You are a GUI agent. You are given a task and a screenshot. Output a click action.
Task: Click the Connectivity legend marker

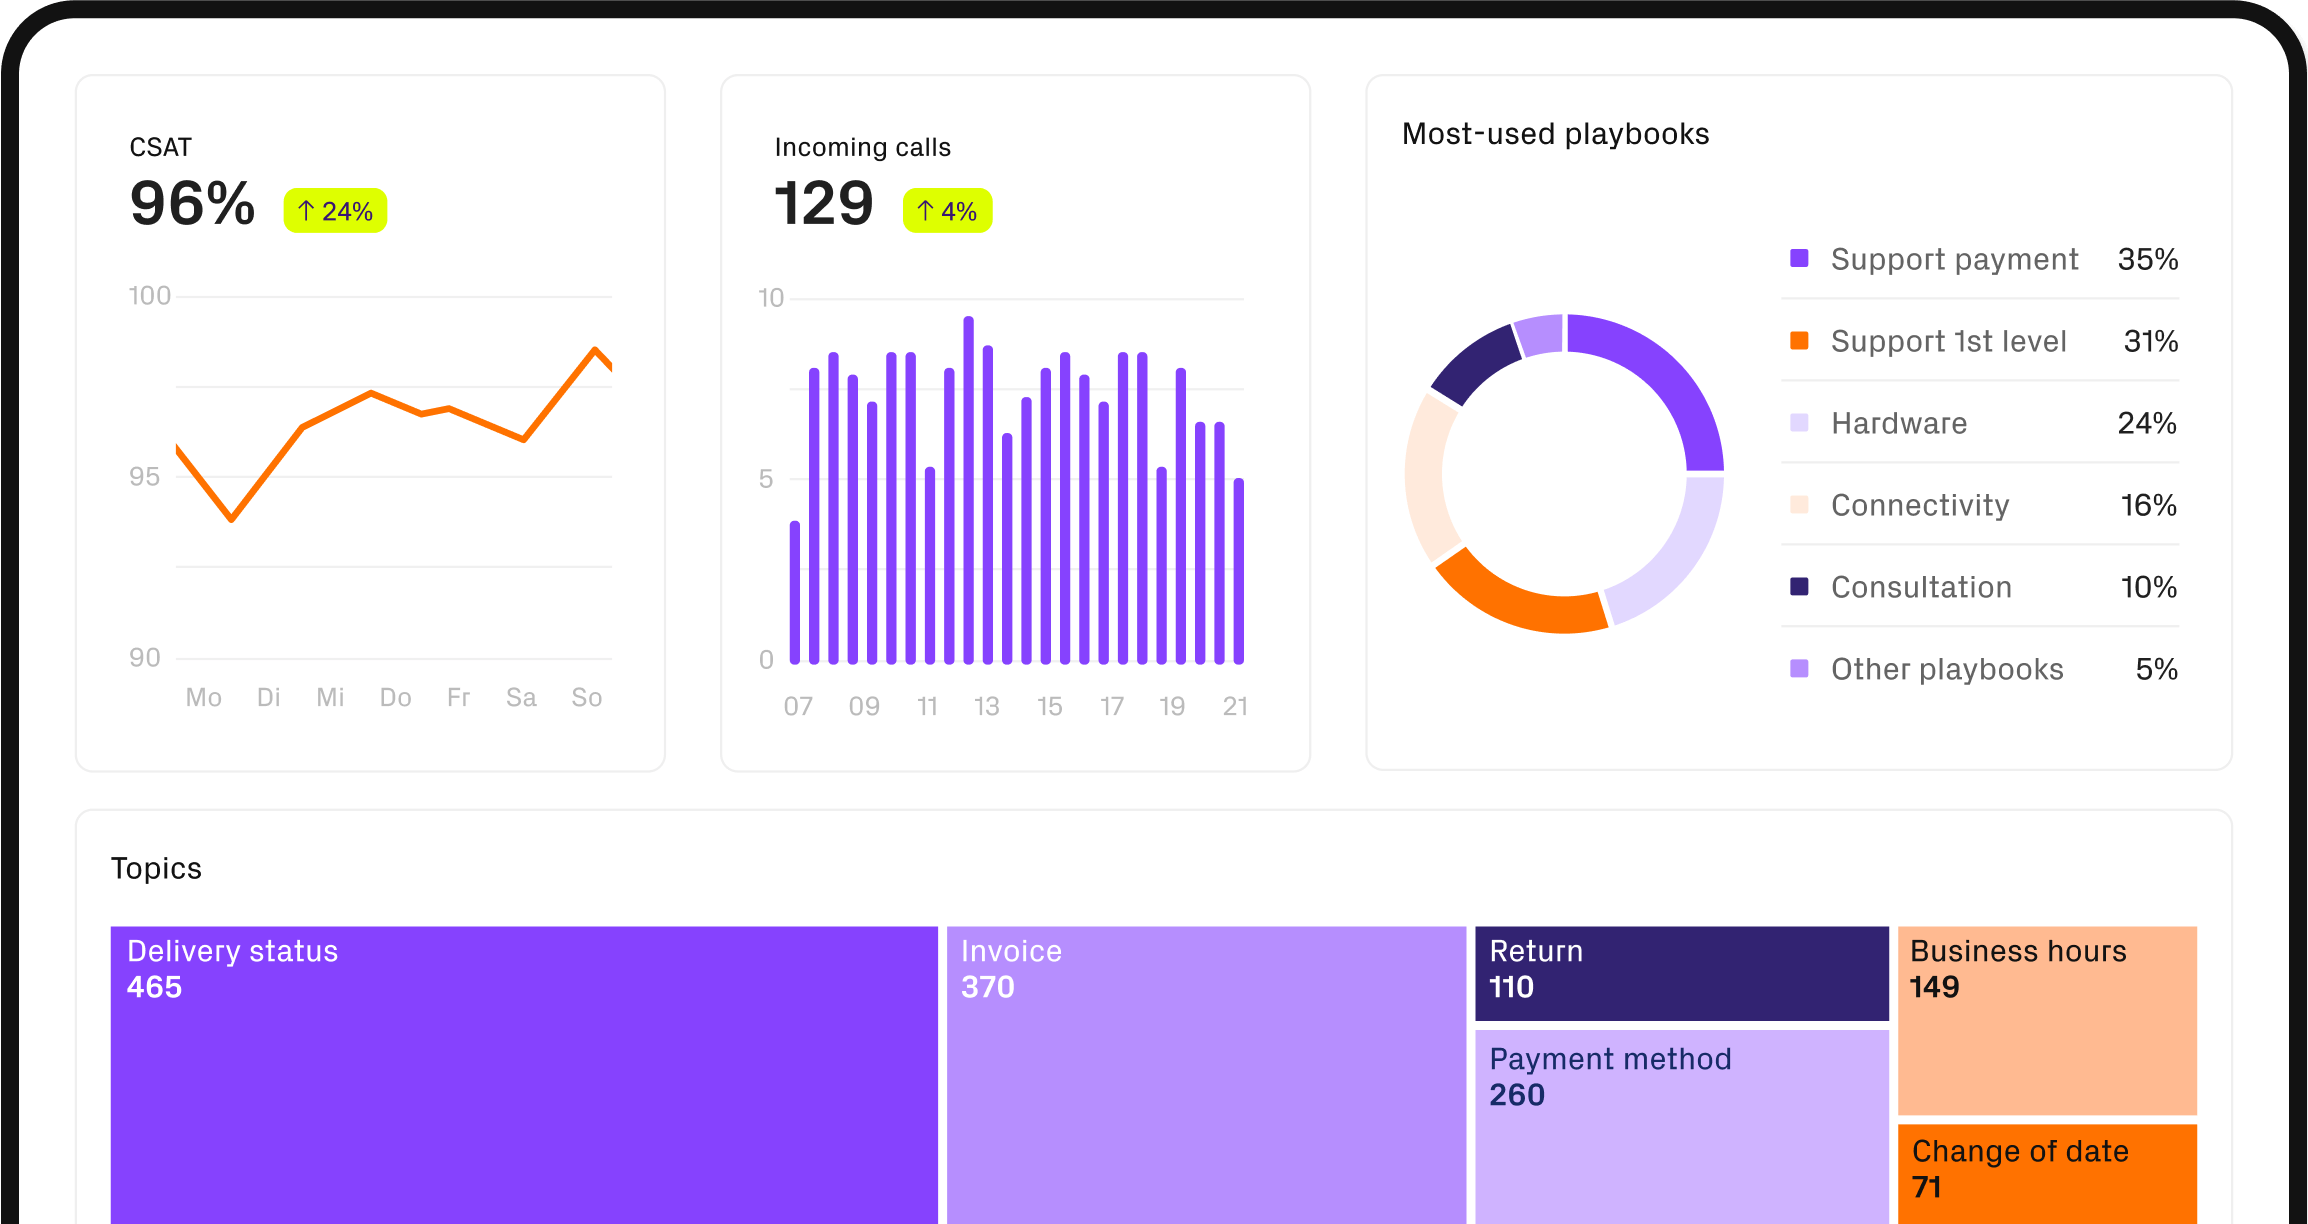tap(1800, 505)
